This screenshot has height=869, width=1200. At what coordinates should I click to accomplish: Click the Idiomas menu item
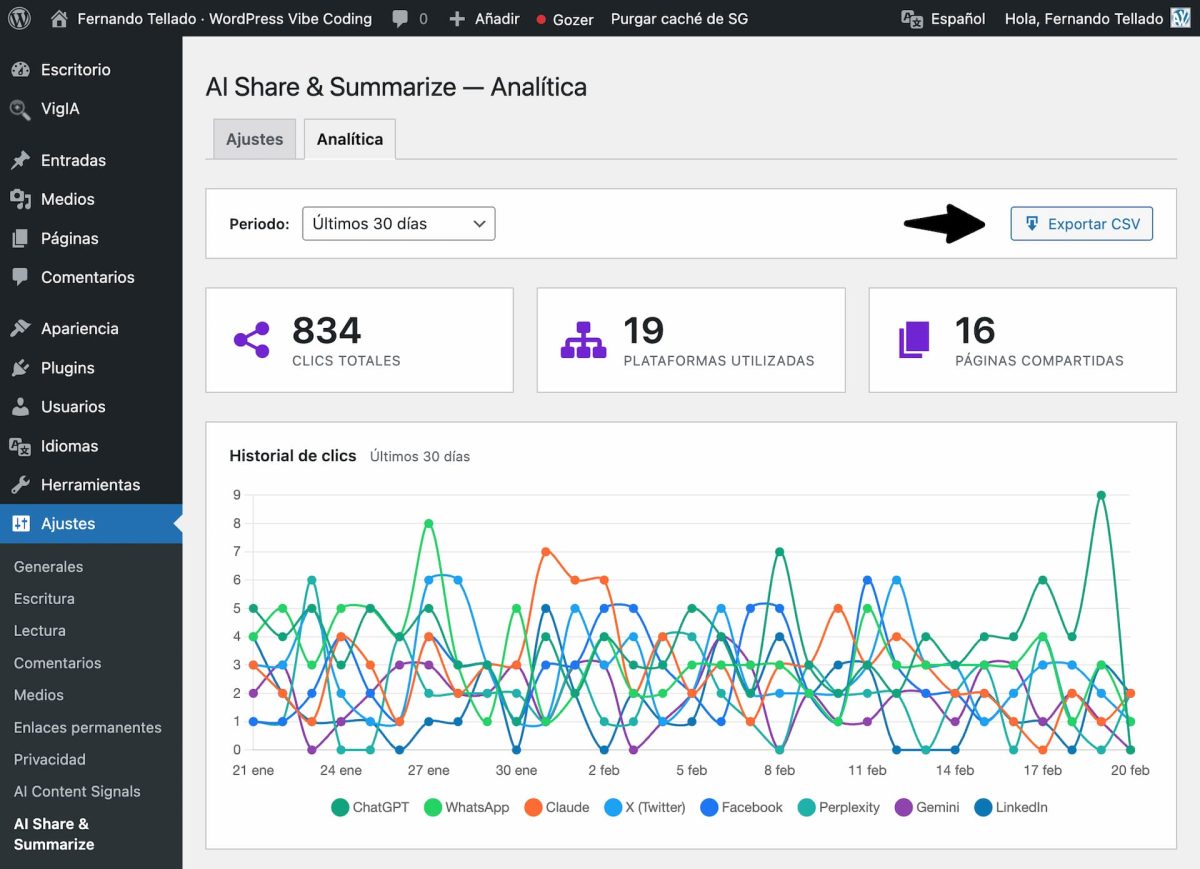coord(91,446)
